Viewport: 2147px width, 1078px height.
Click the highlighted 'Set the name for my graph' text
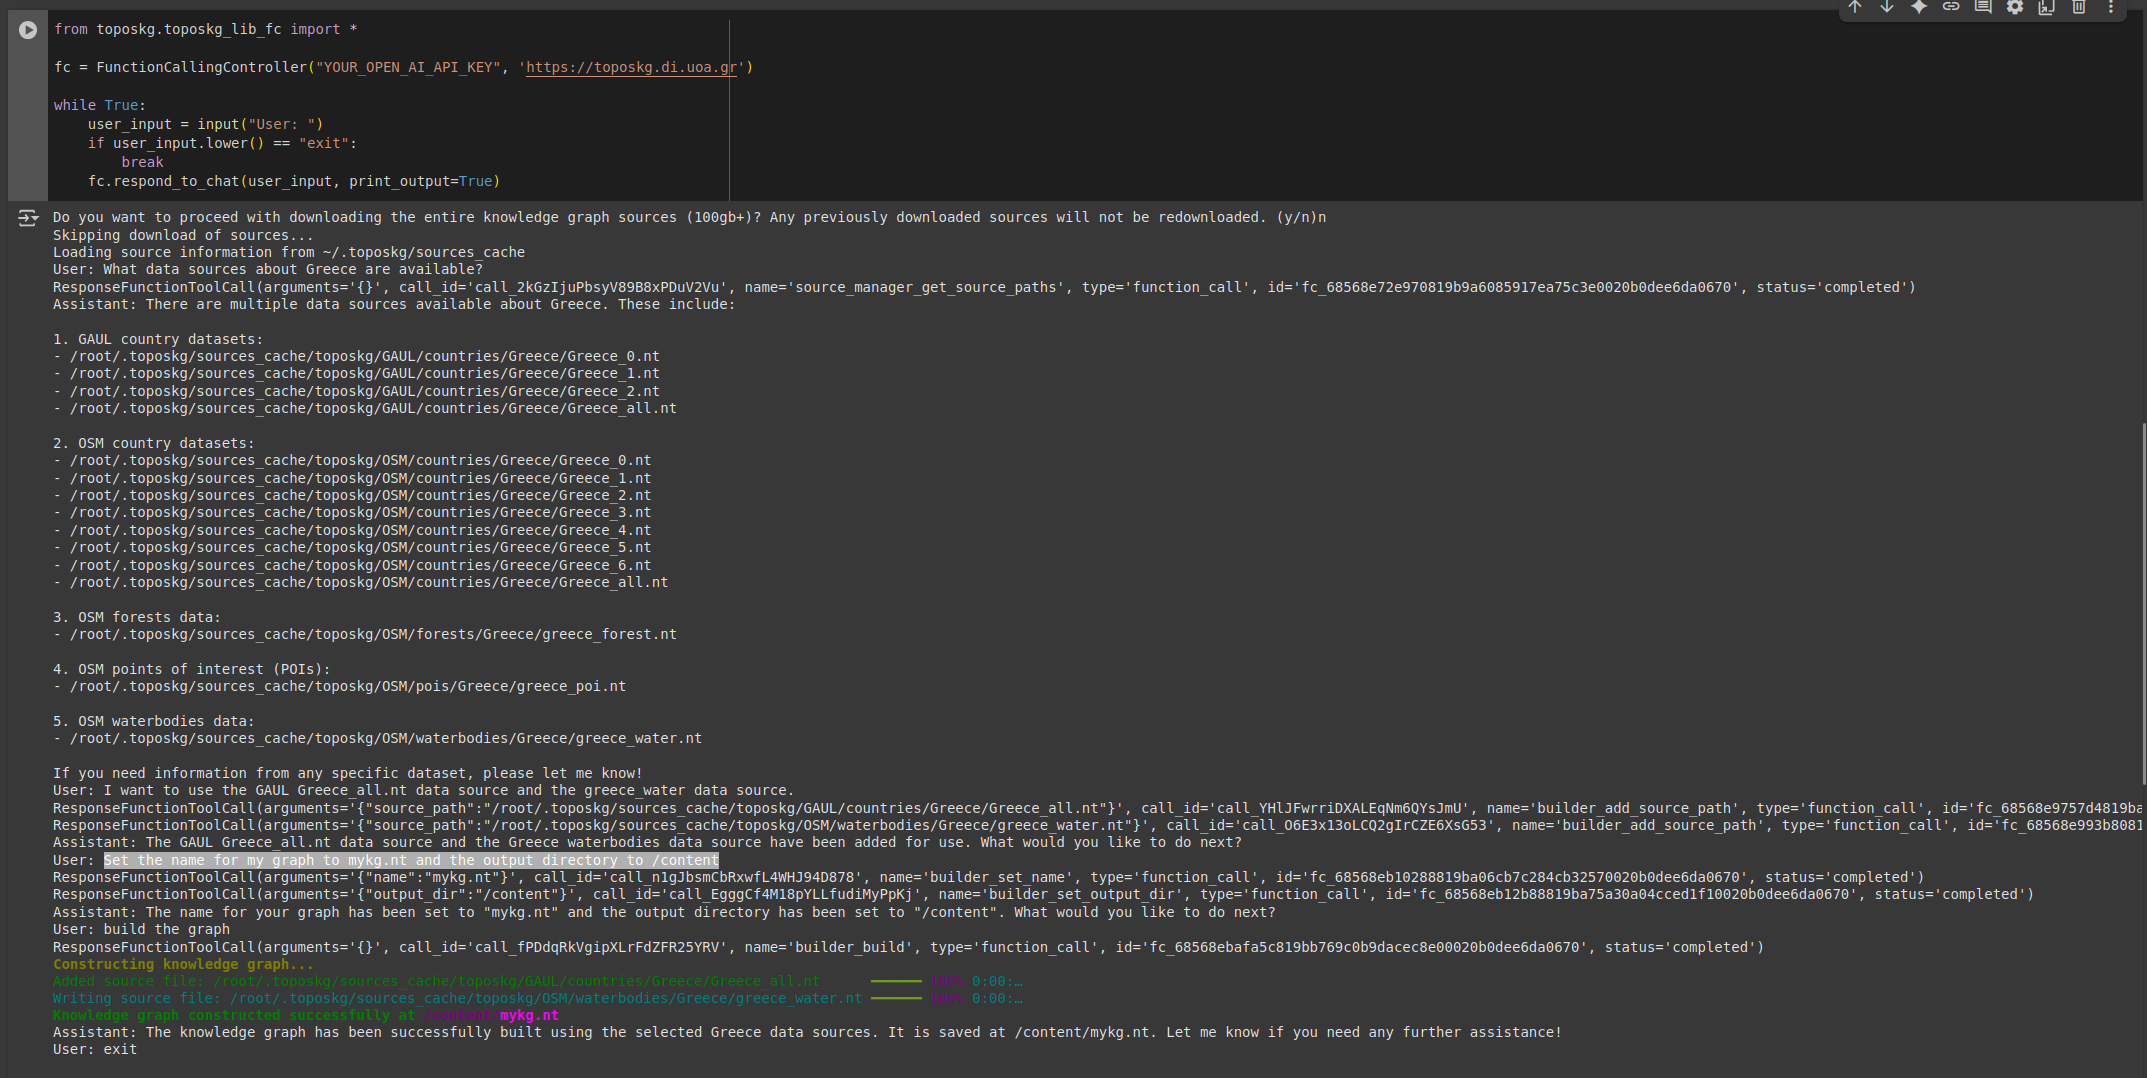click(411, 861)
